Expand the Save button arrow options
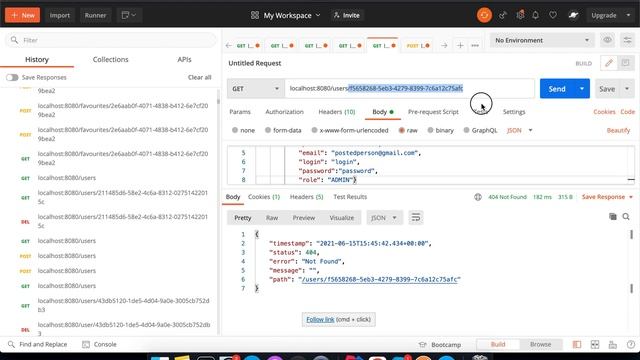Image resolution: width=640 pixels, height=360 pixels. (x=627, y=89)
